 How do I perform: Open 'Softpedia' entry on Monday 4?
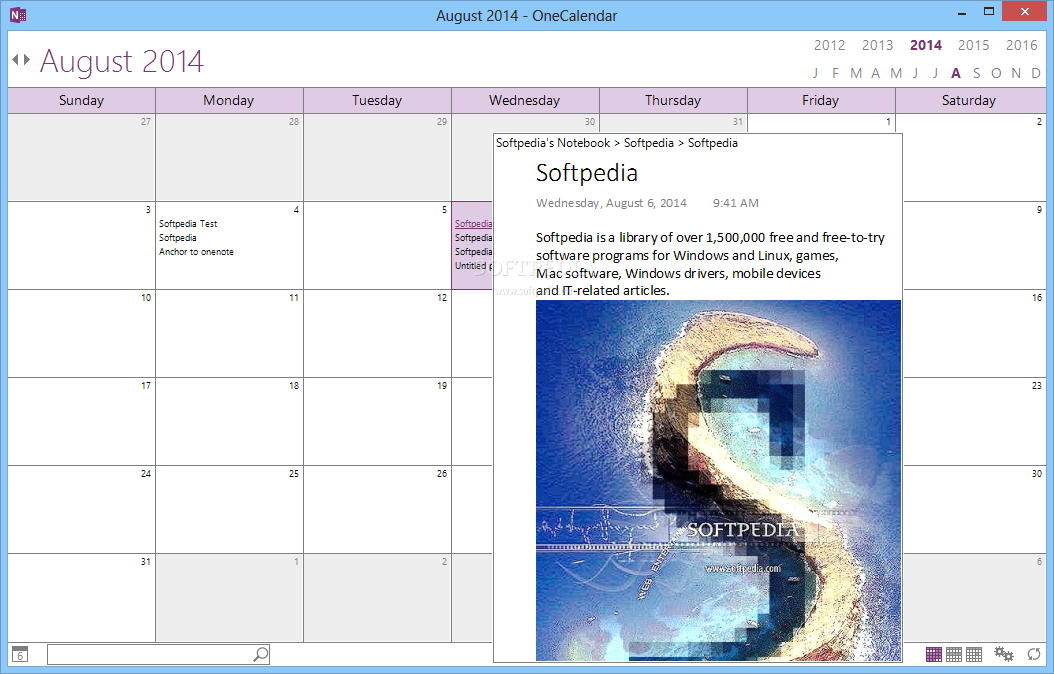click(x=177, y=238)
